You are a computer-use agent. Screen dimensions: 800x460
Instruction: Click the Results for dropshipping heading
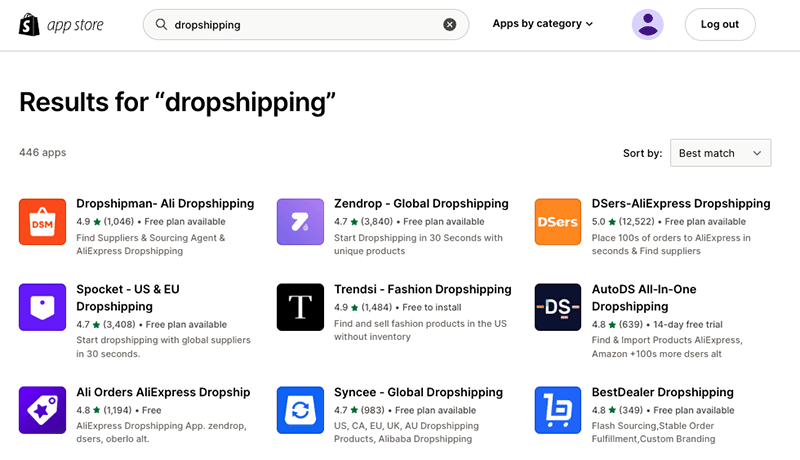pyautogui.click(x=178, y=102)
